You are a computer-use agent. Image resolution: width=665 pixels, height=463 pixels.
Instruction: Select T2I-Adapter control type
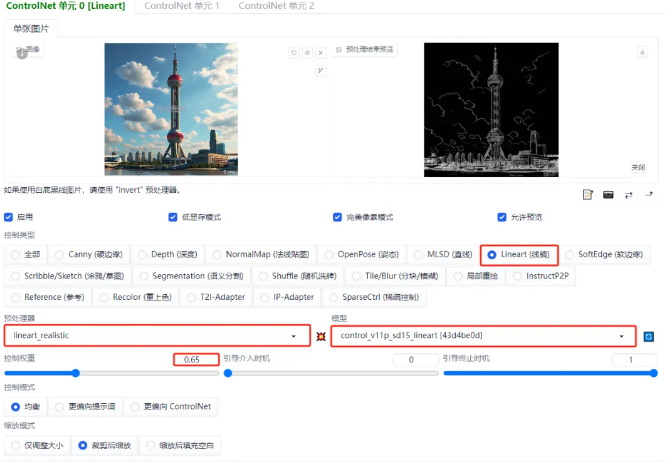[x=216, y=297]
